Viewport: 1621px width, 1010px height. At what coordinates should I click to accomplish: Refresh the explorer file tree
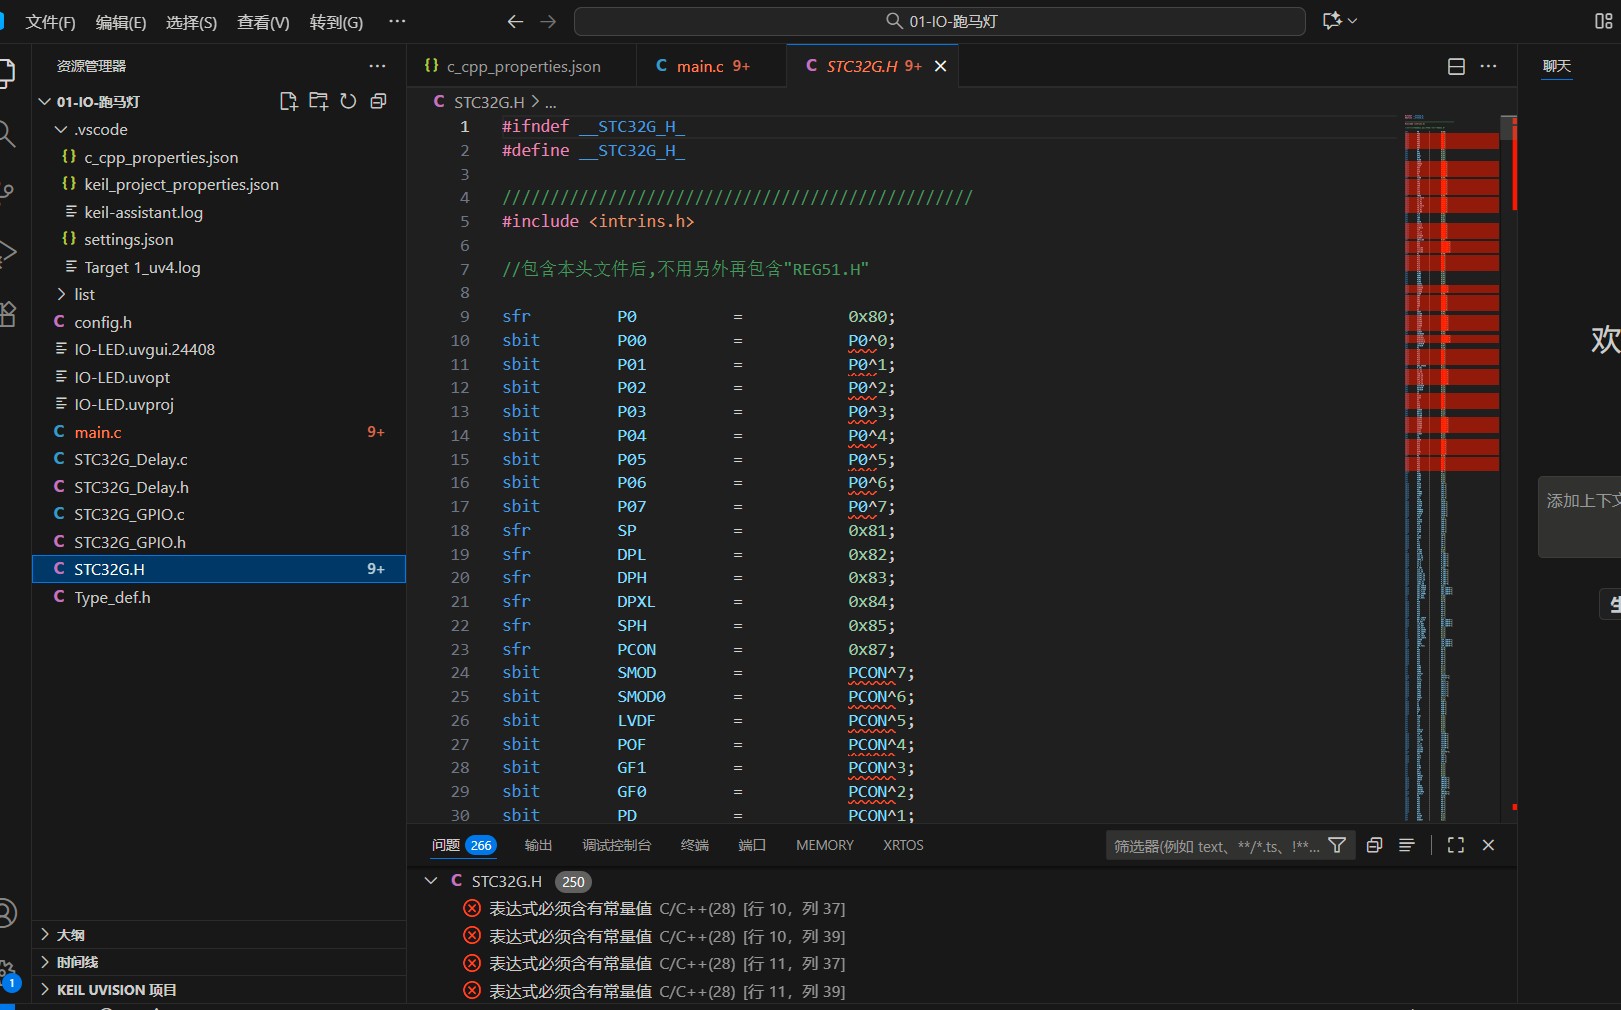[348, 101]
